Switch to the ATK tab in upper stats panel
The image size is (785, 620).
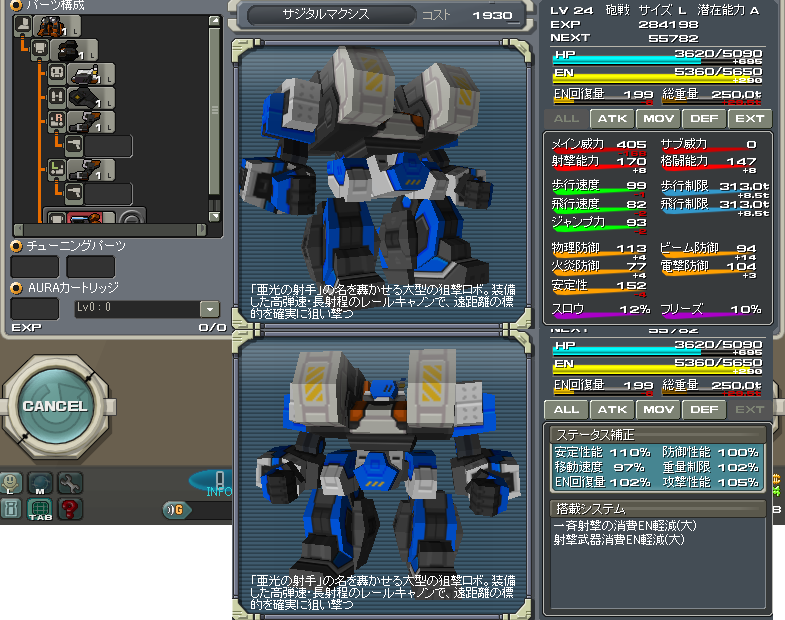tap(610, 118)
